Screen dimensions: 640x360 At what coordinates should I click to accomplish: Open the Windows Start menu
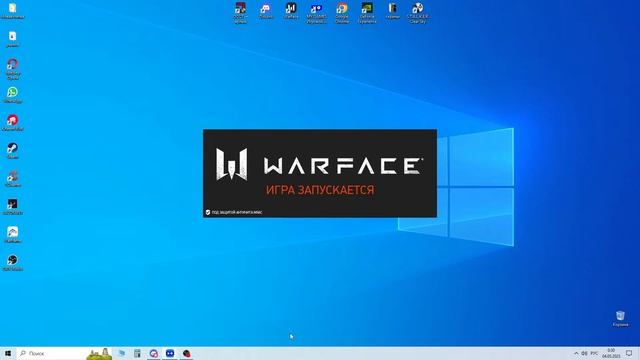tap(8, 353)
